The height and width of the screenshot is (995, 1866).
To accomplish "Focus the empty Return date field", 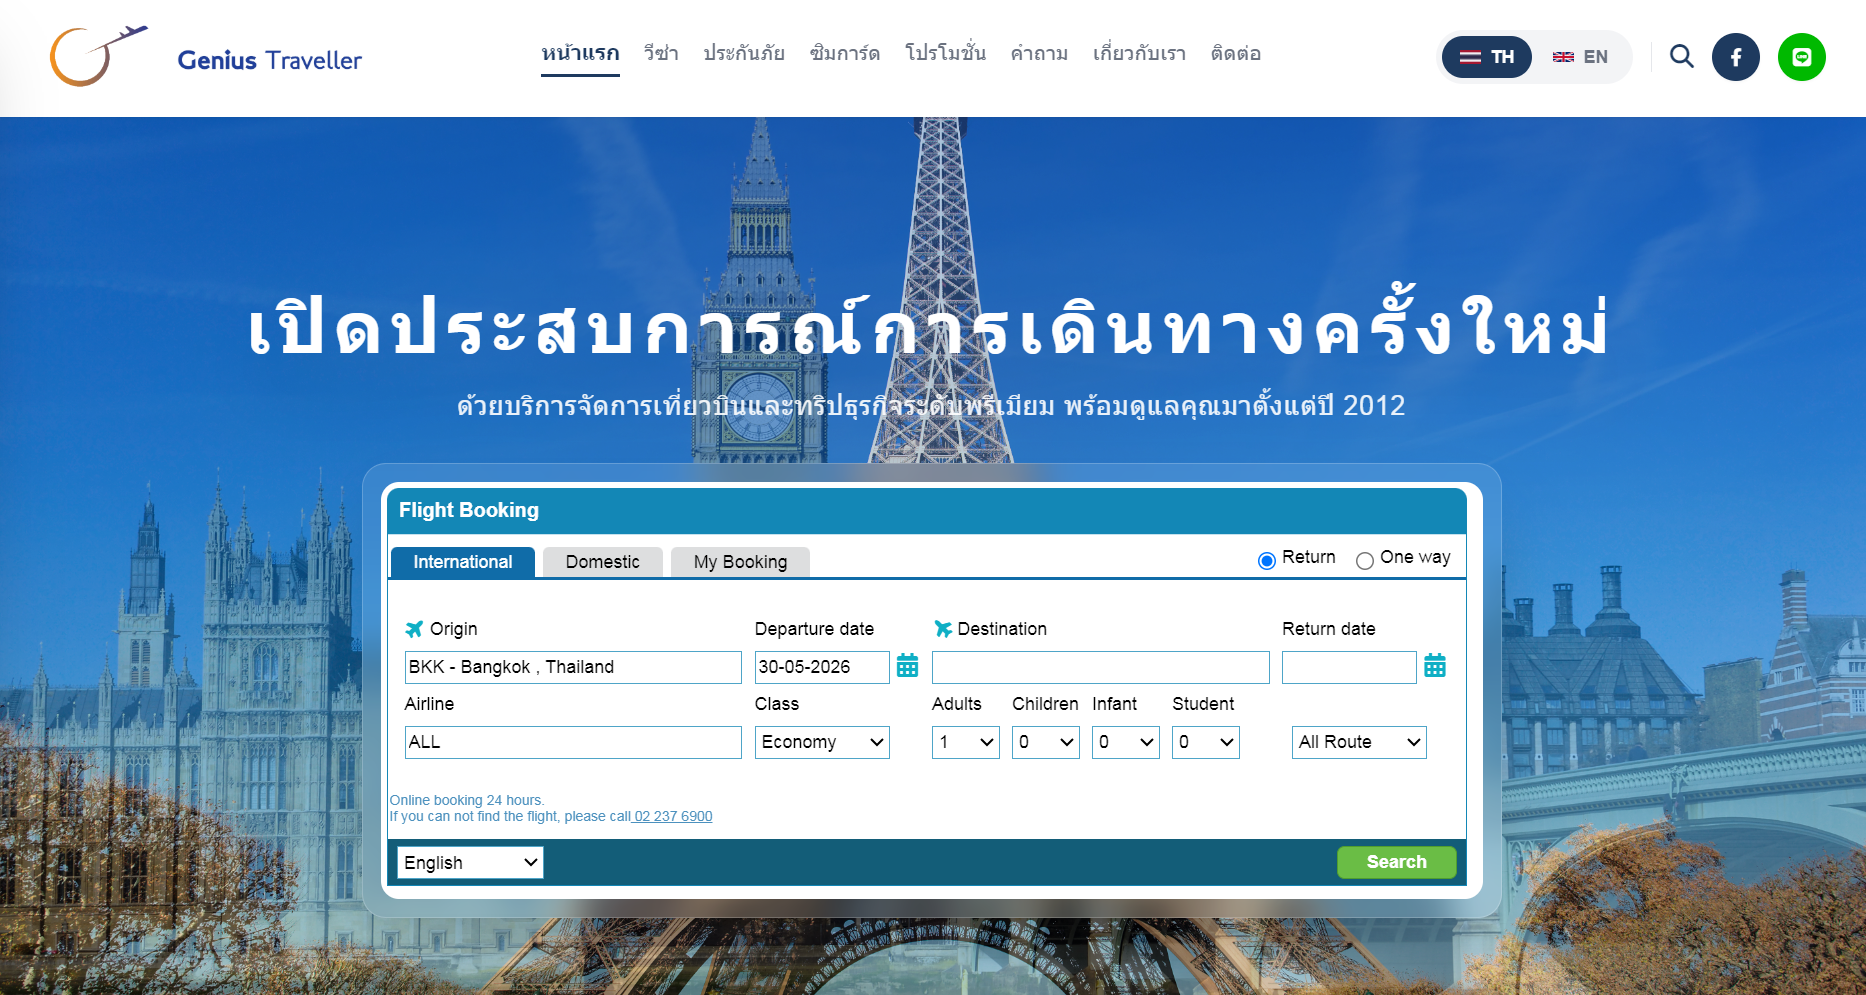I will click(1349, 667).
